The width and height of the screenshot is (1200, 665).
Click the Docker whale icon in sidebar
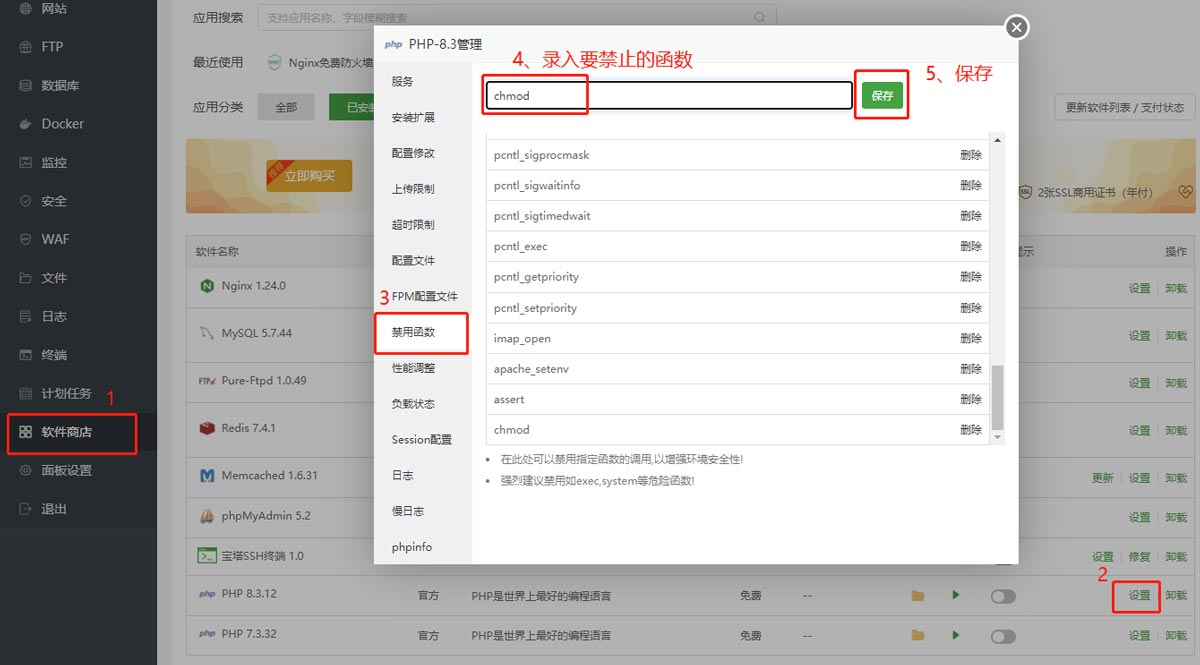point(26,124)
